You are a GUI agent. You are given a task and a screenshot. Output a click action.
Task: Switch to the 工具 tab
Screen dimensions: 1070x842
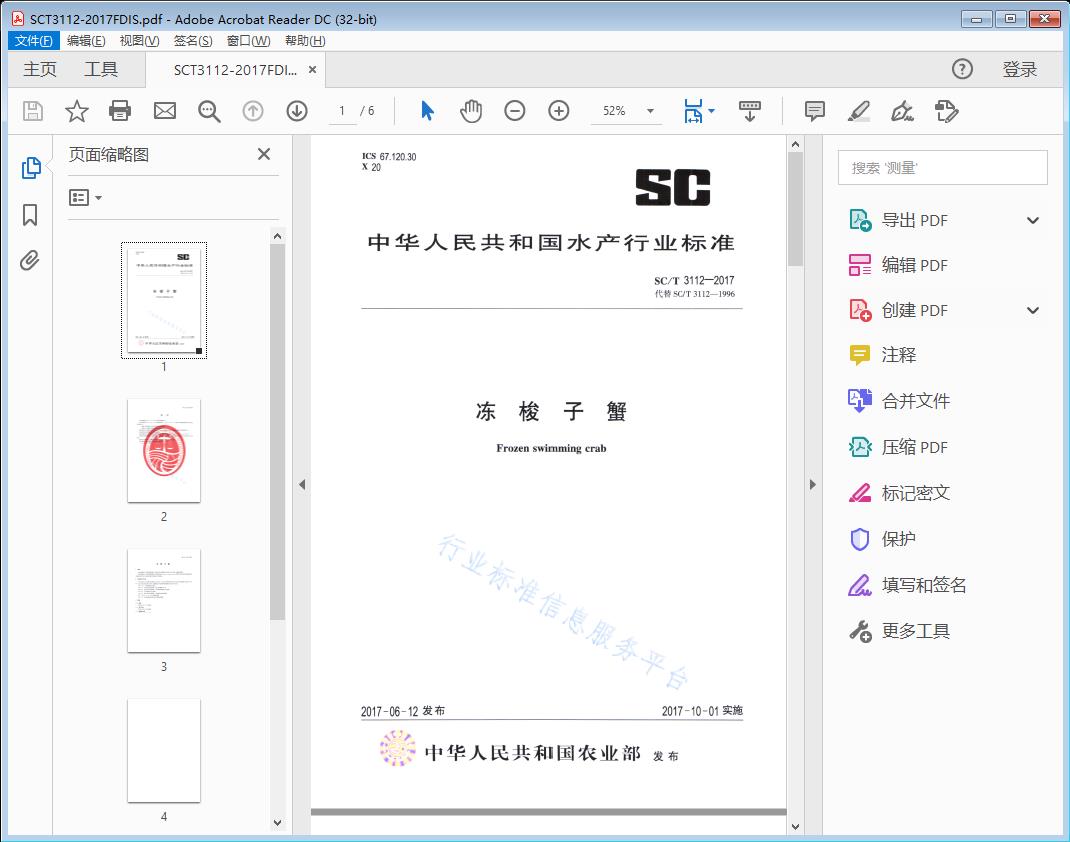(101, 69)
